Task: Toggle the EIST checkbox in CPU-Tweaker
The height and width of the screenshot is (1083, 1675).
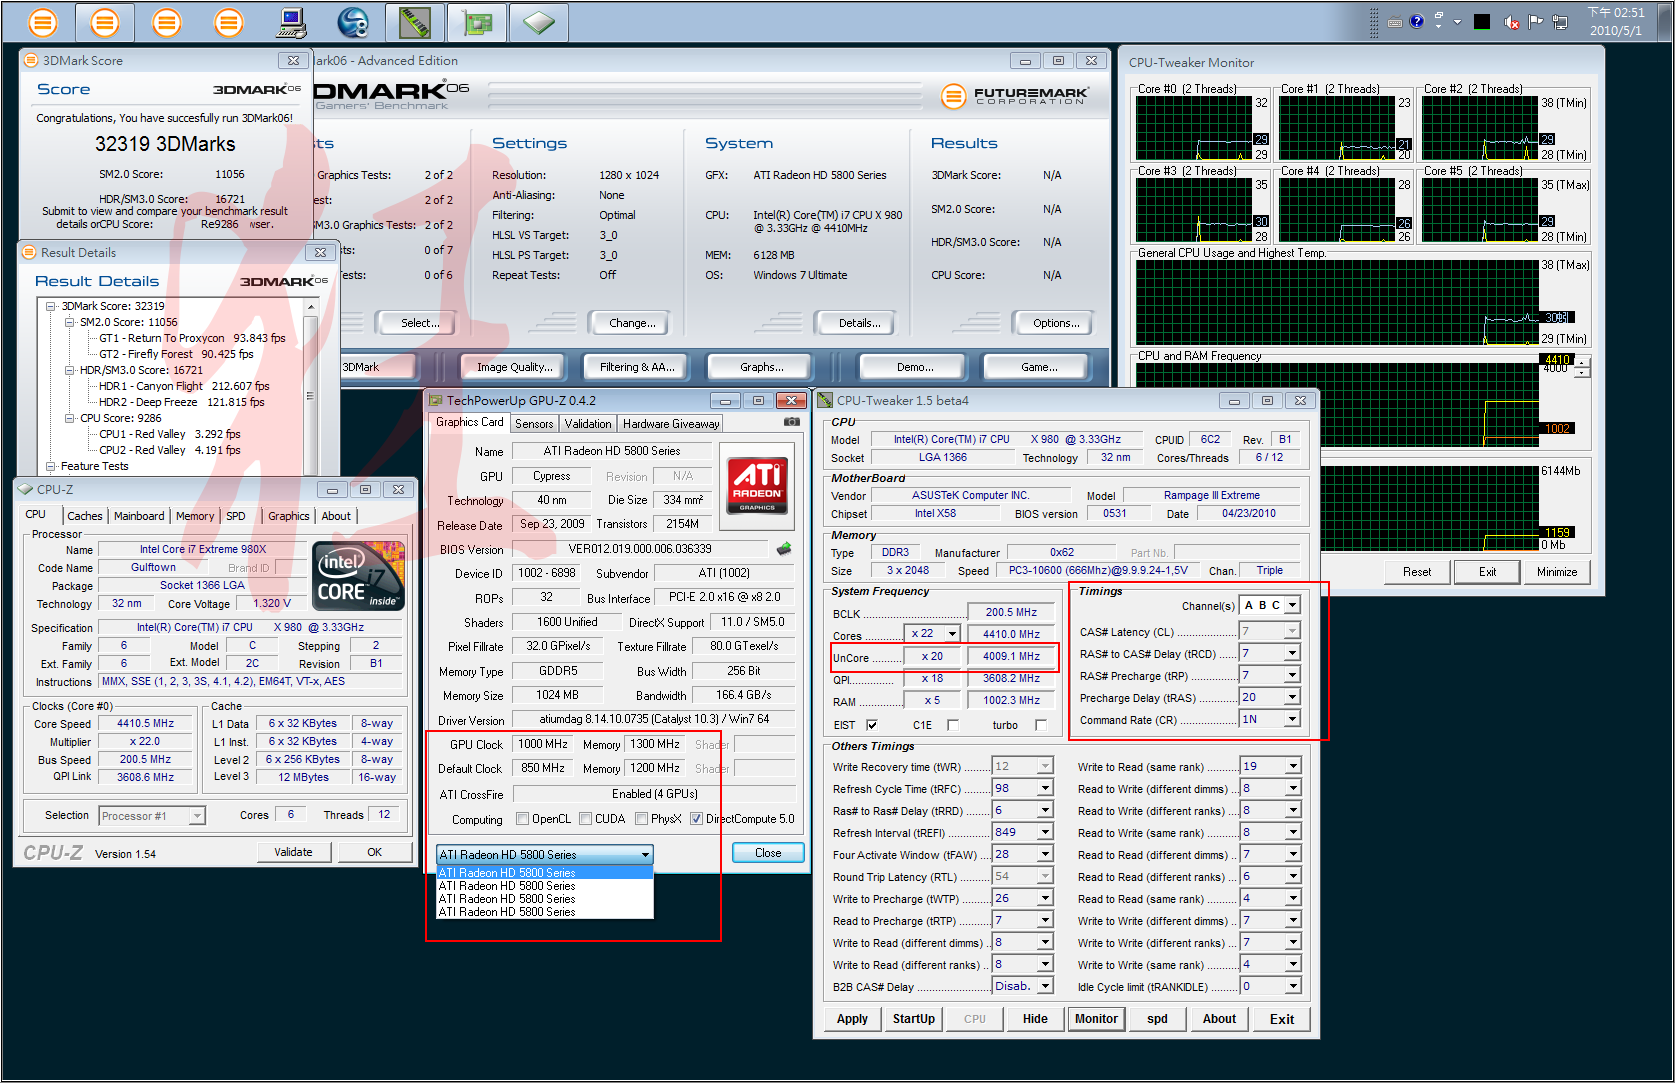Action: (x=872, y=725)
